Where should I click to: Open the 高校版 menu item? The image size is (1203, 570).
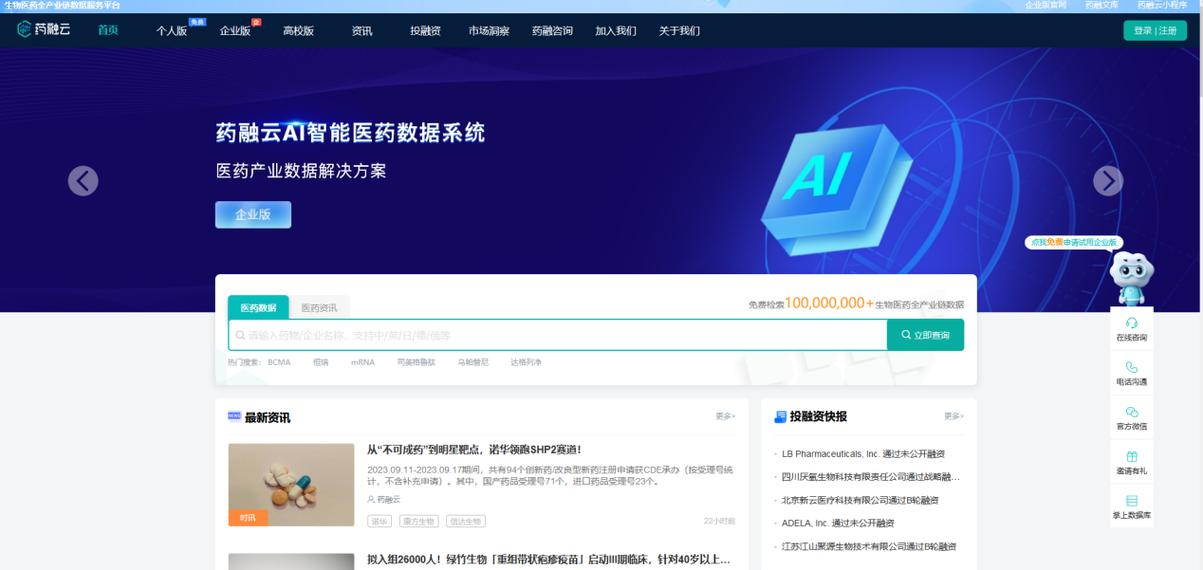pos(298,31)
